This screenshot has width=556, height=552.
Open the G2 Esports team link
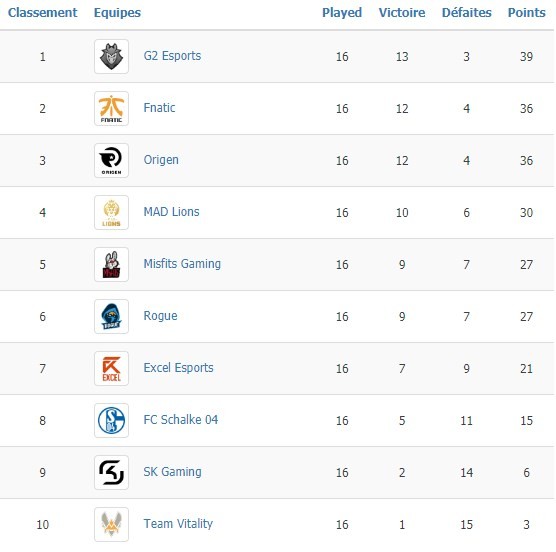(172, 56)
